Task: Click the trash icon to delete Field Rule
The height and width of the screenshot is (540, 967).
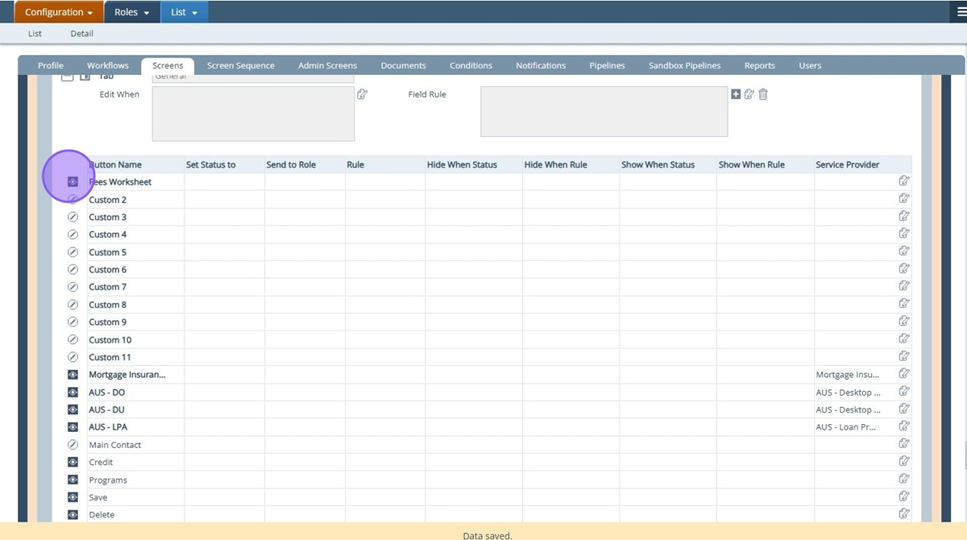Action: click(763, 94)
